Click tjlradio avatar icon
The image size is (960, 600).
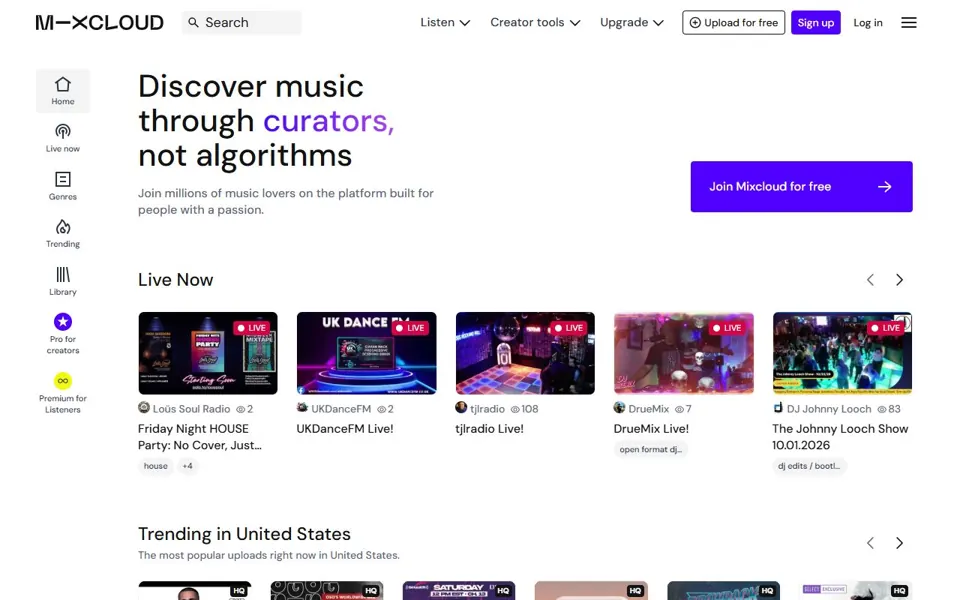461,407
